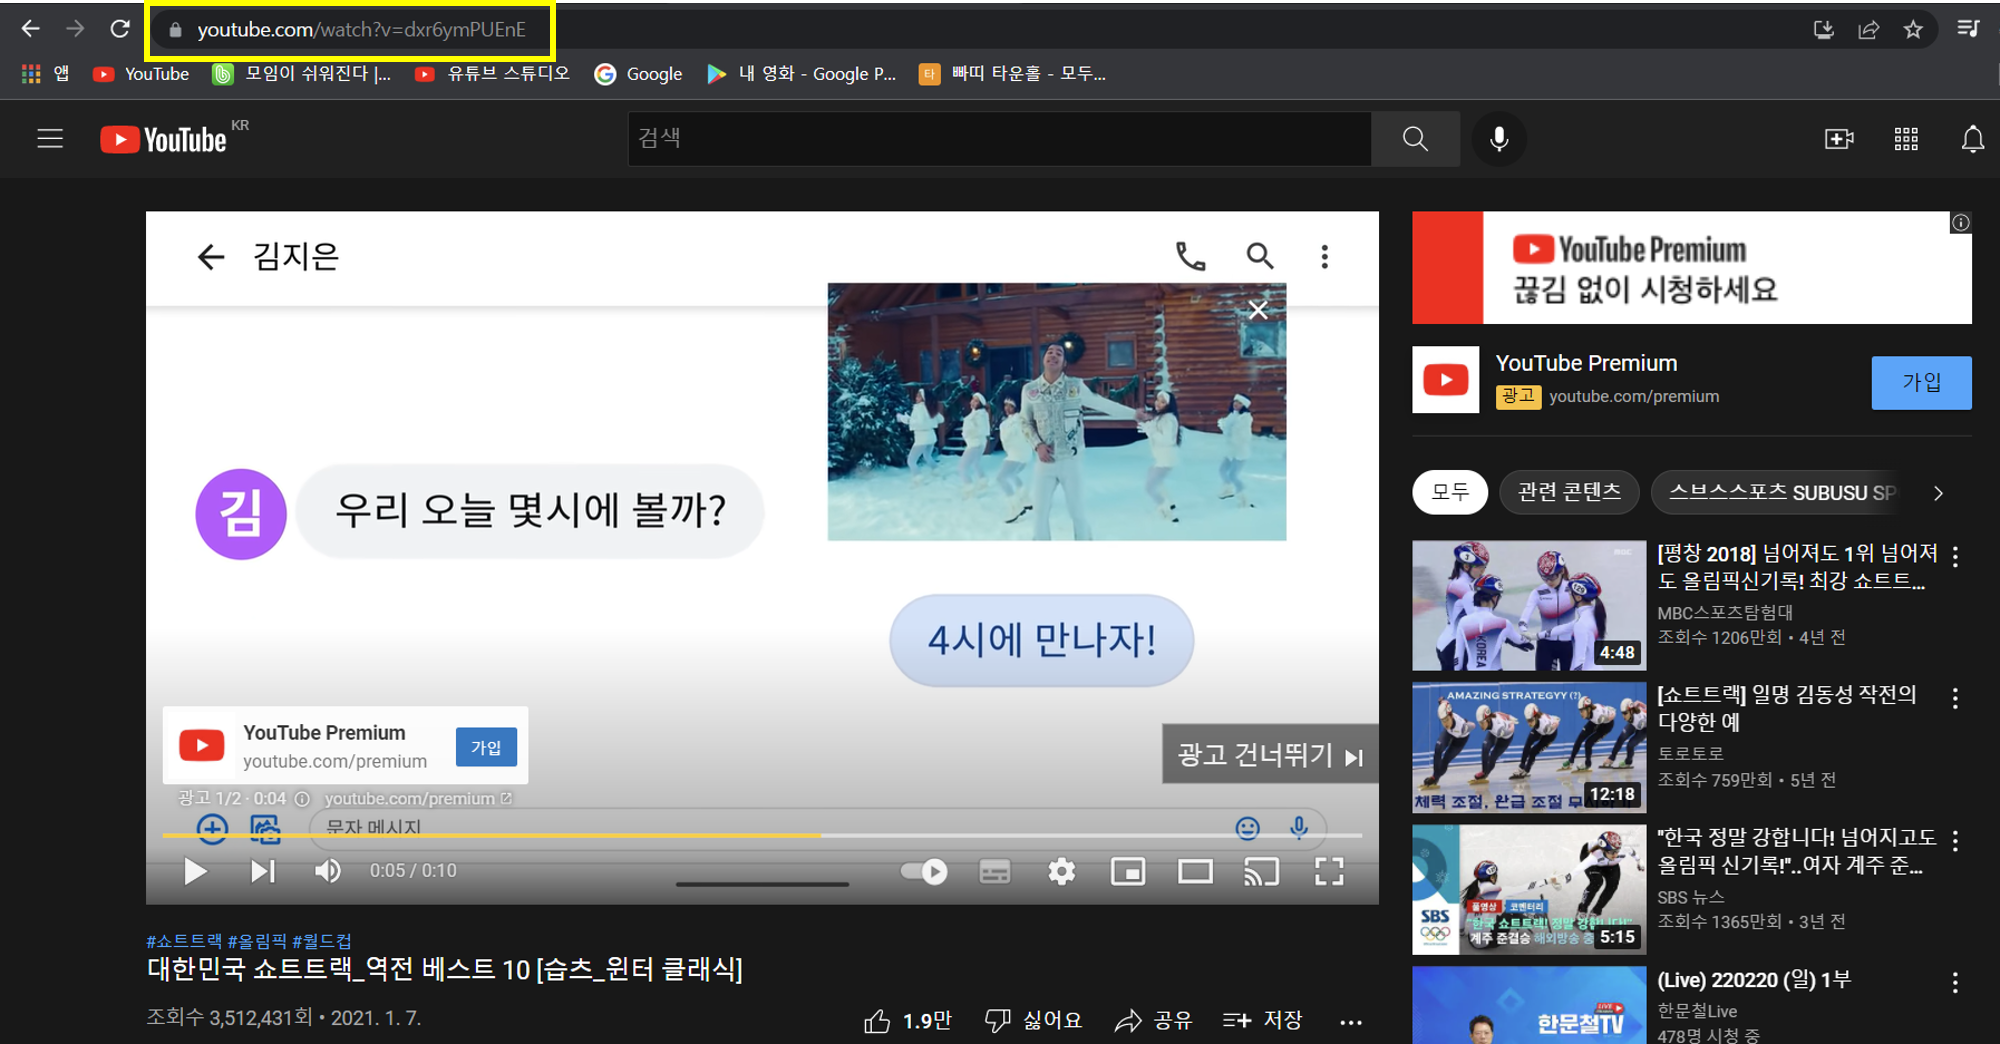The height and width of the screenshot is (1044, 2000).
Task: Open the 빠띠 타운홀 bookmark
Action: (1012, 74)
